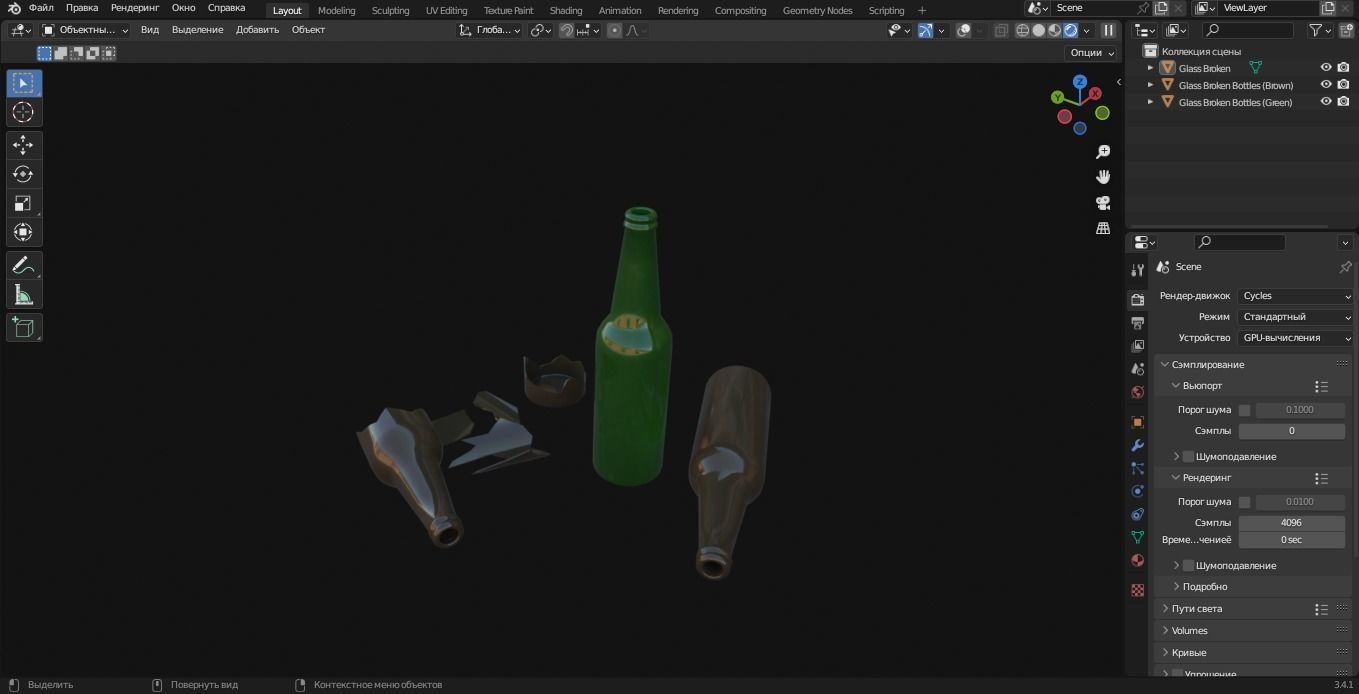This screenshot has width=1359, height=694.
Task: Switch to the Shading workspace tab
Action: pos(566,10)
